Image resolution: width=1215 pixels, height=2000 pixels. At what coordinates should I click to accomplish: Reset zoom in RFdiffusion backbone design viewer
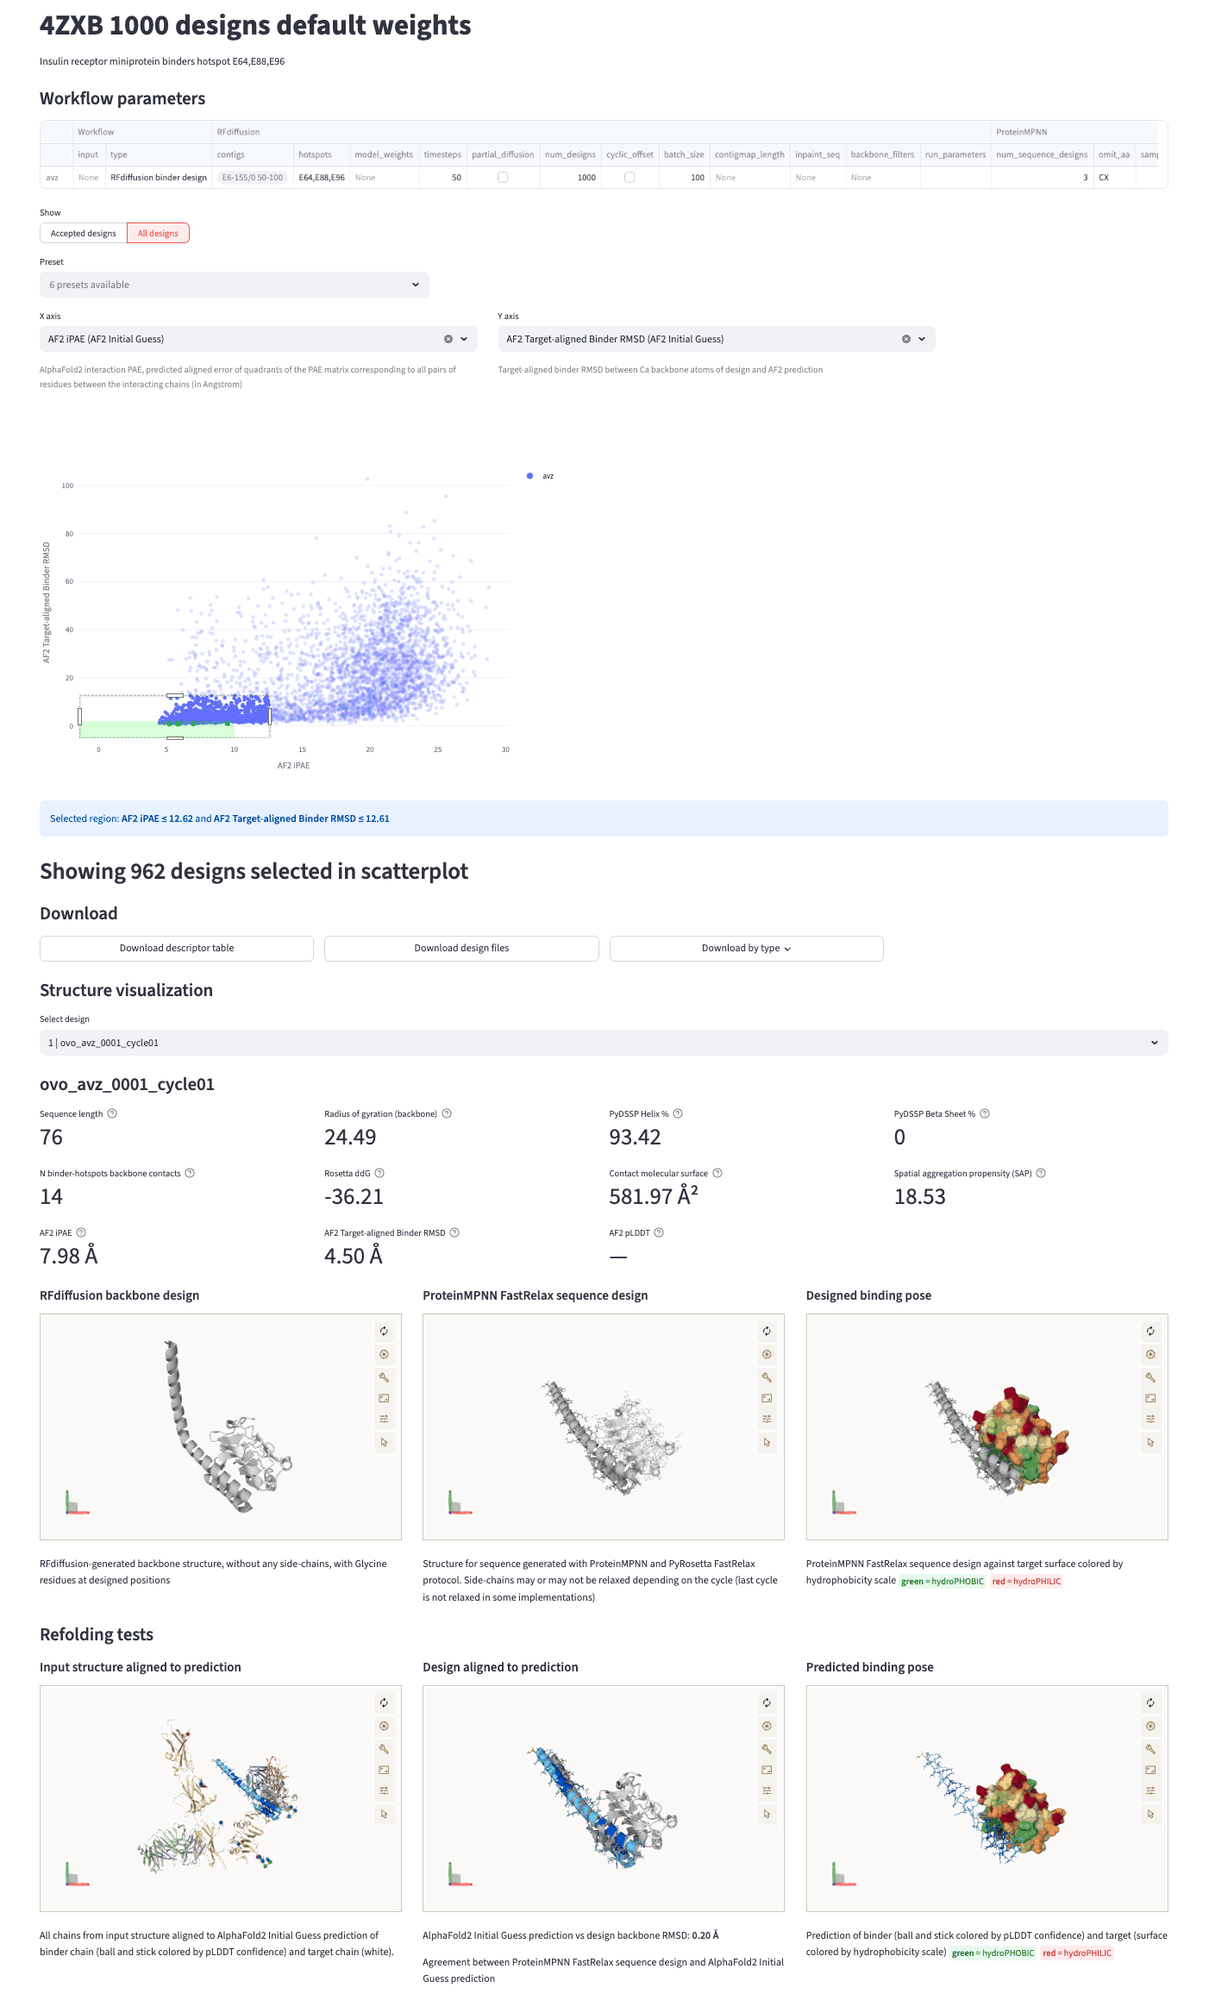(x=384, y=1331)
